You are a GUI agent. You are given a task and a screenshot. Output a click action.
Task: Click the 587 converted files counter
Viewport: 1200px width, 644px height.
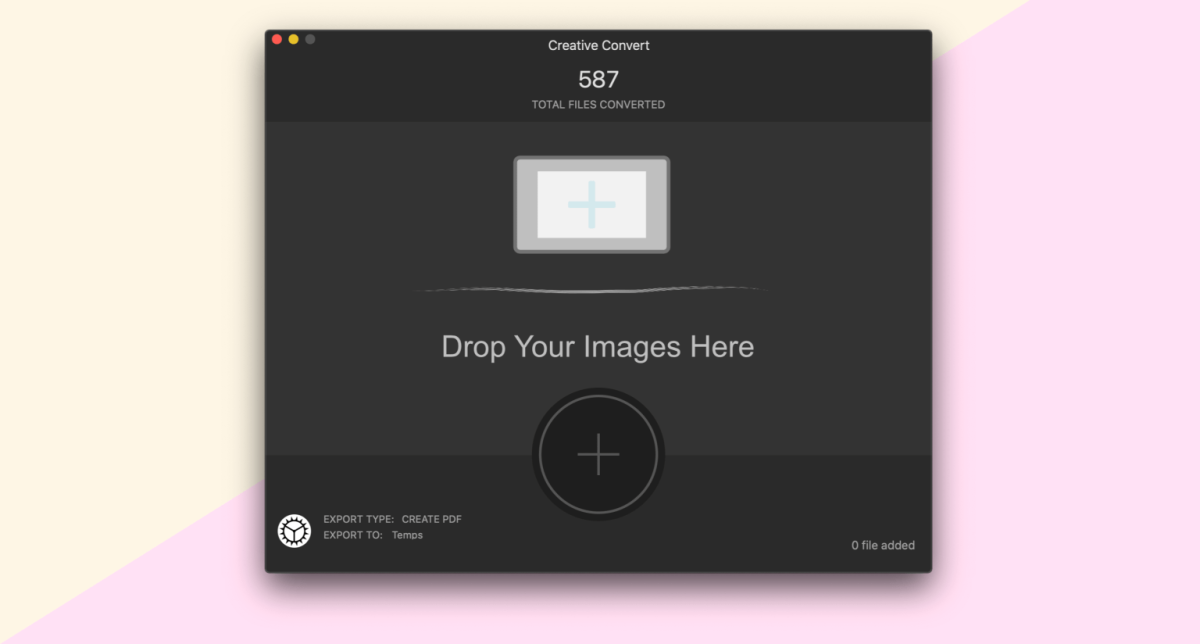598,79
